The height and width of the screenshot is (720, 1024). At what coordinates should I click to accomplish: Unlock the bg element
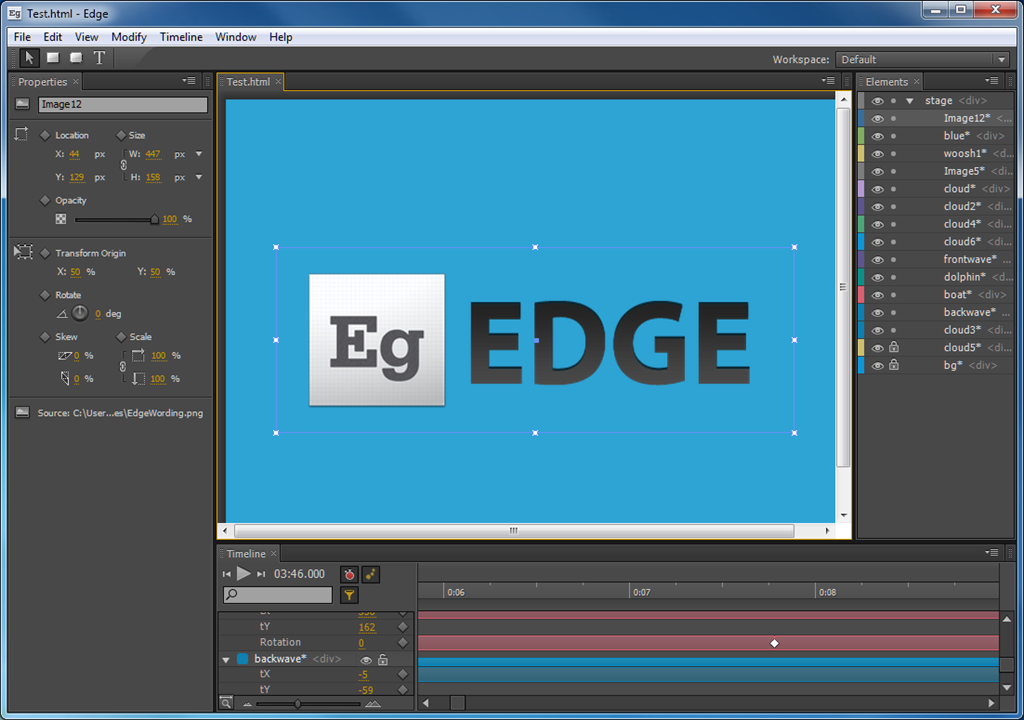(893, 365)
